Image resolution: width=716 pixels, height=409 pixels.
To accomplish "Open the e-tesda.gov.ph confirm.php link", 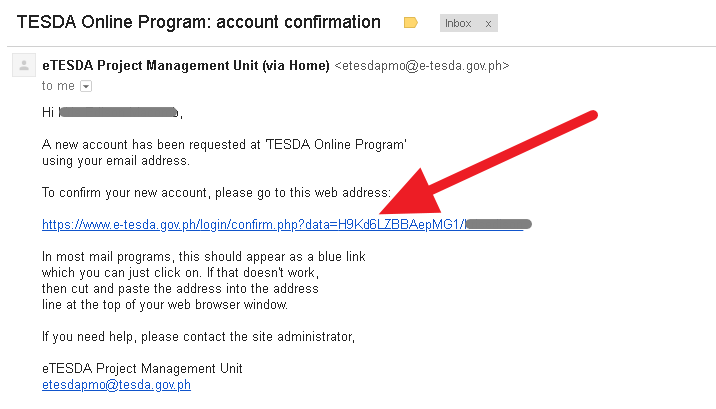I will 282,225.
